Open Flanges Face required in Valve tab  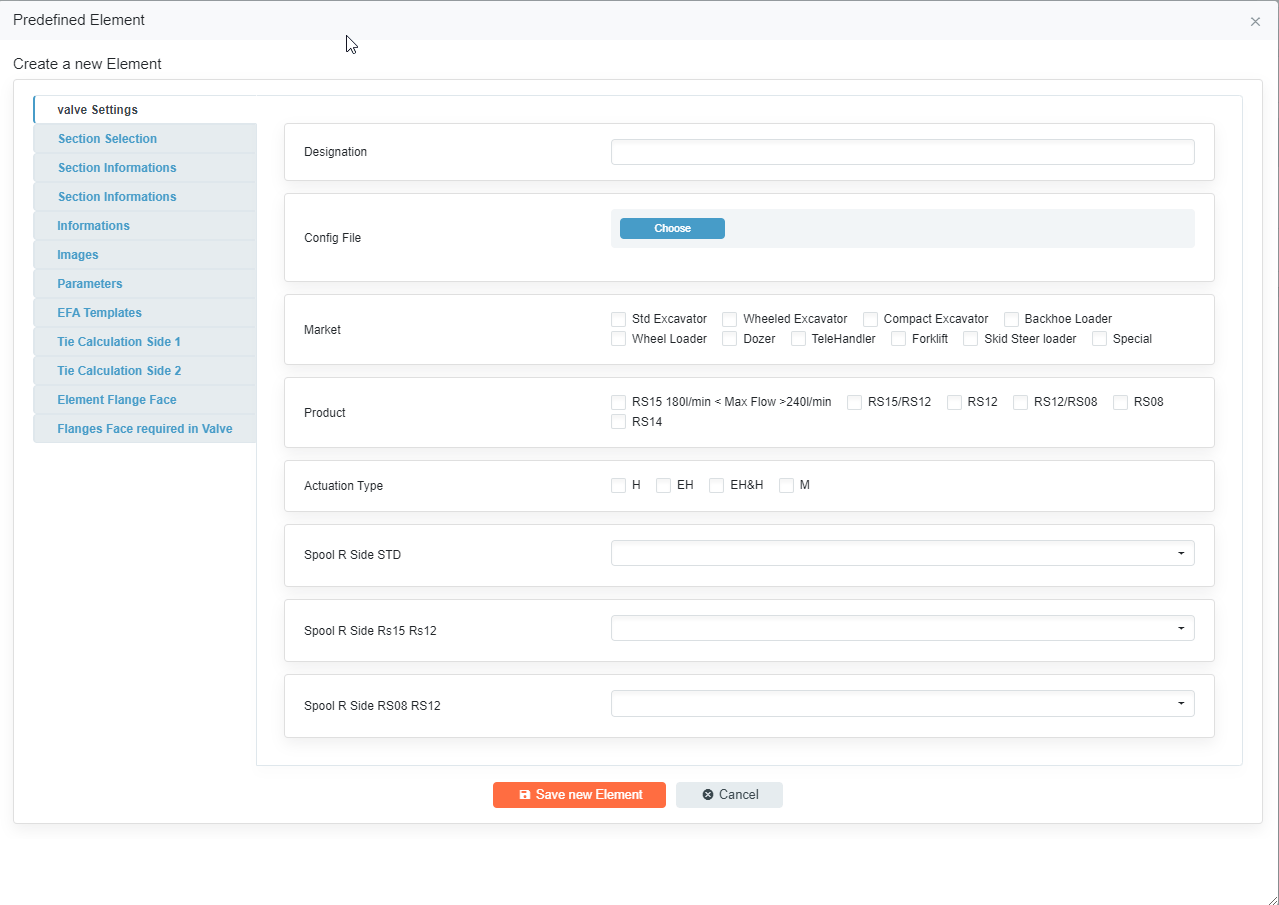click(145, 429)
